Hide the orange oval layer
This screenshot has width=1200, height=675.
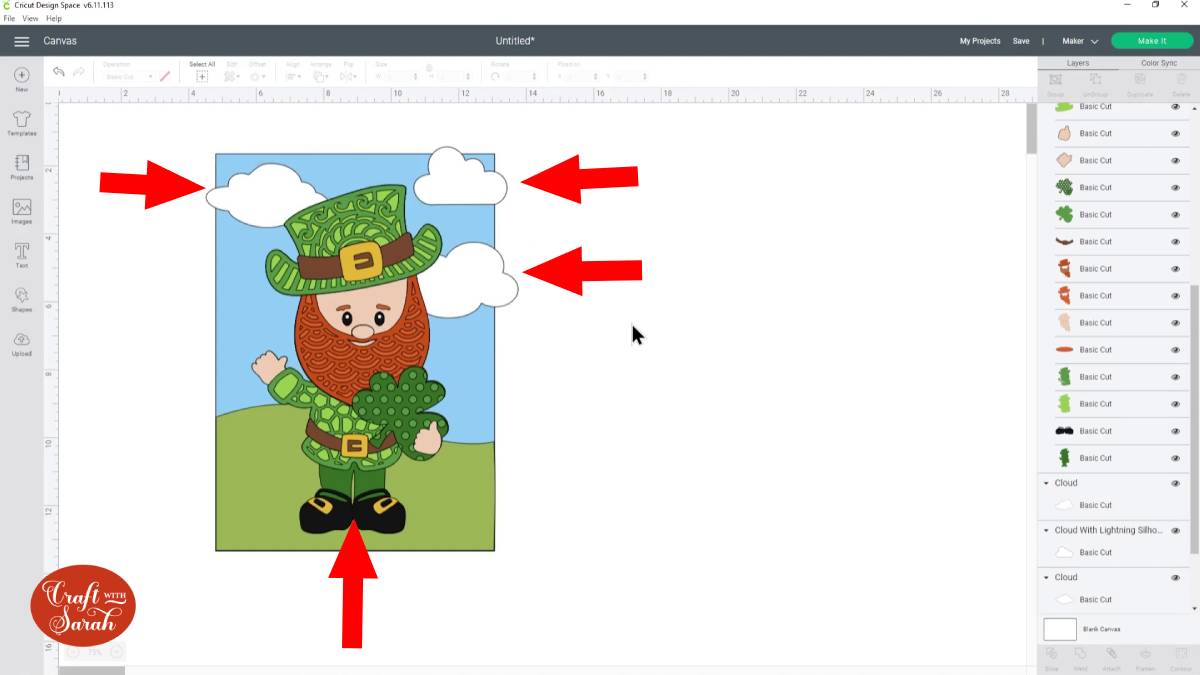[x=1175, y=350]
